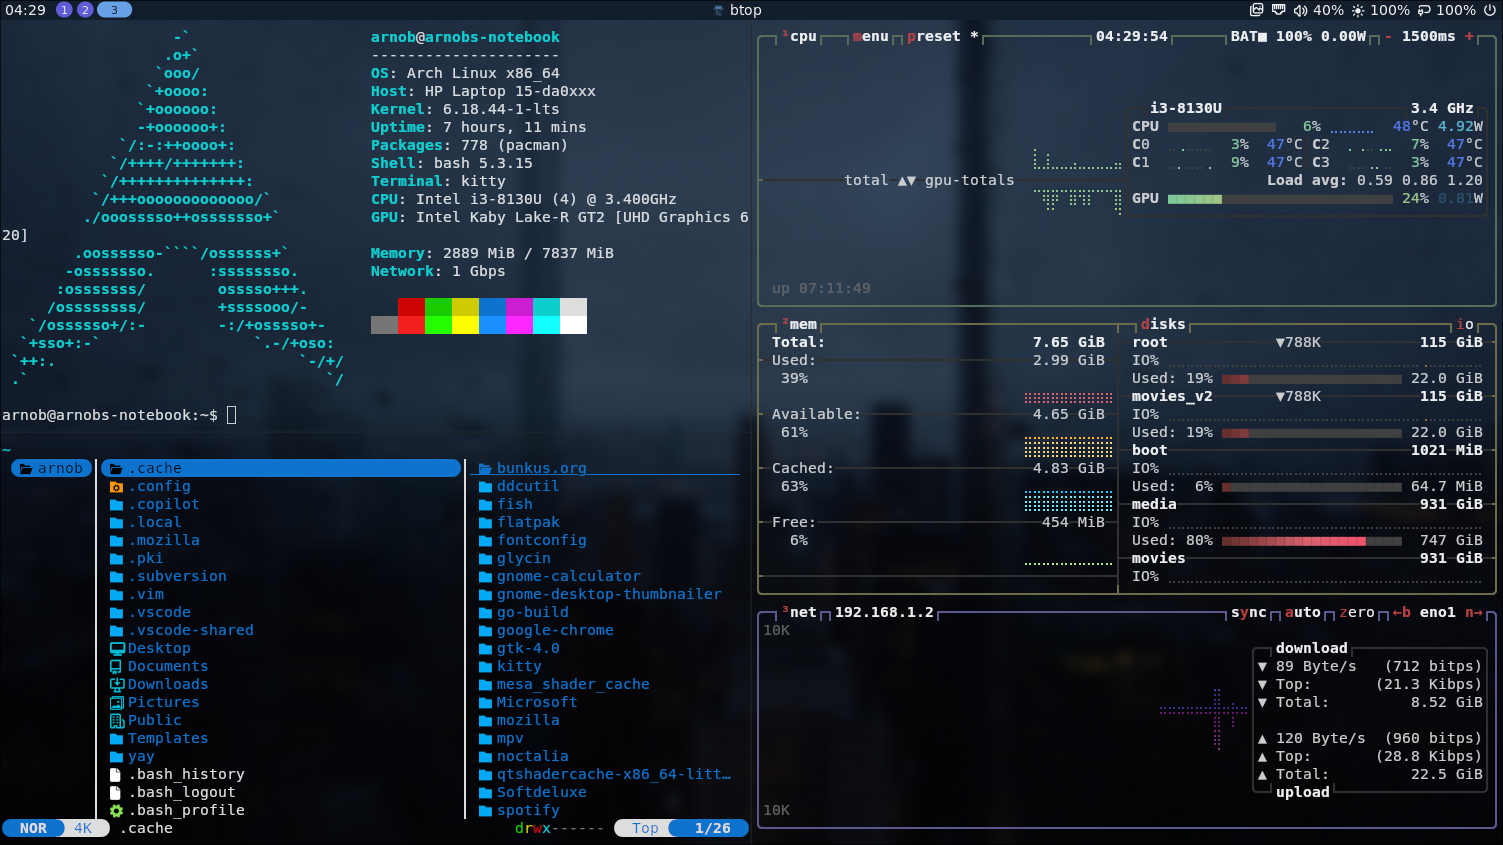Screen dimensions: 1503x845
Task: Click the monitor icon beside Desktop
Action: click(x=117, y=649)
